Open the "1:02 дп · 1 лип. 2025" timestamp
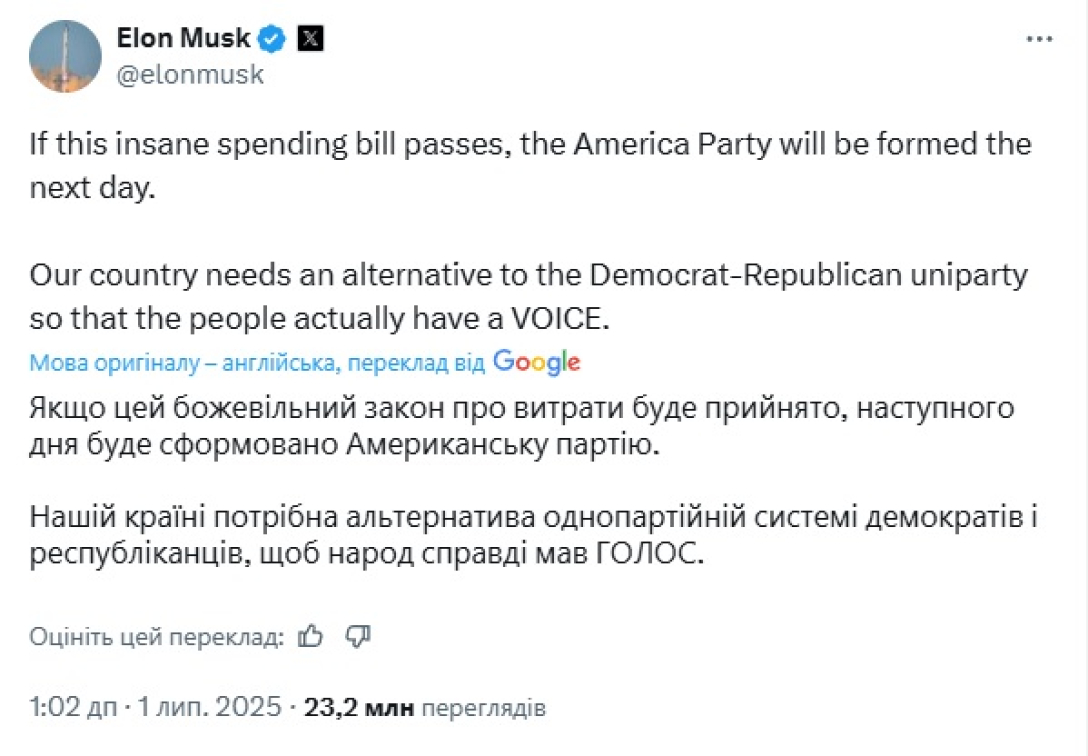The image size is (1088, 756). (x=156, y=709)
